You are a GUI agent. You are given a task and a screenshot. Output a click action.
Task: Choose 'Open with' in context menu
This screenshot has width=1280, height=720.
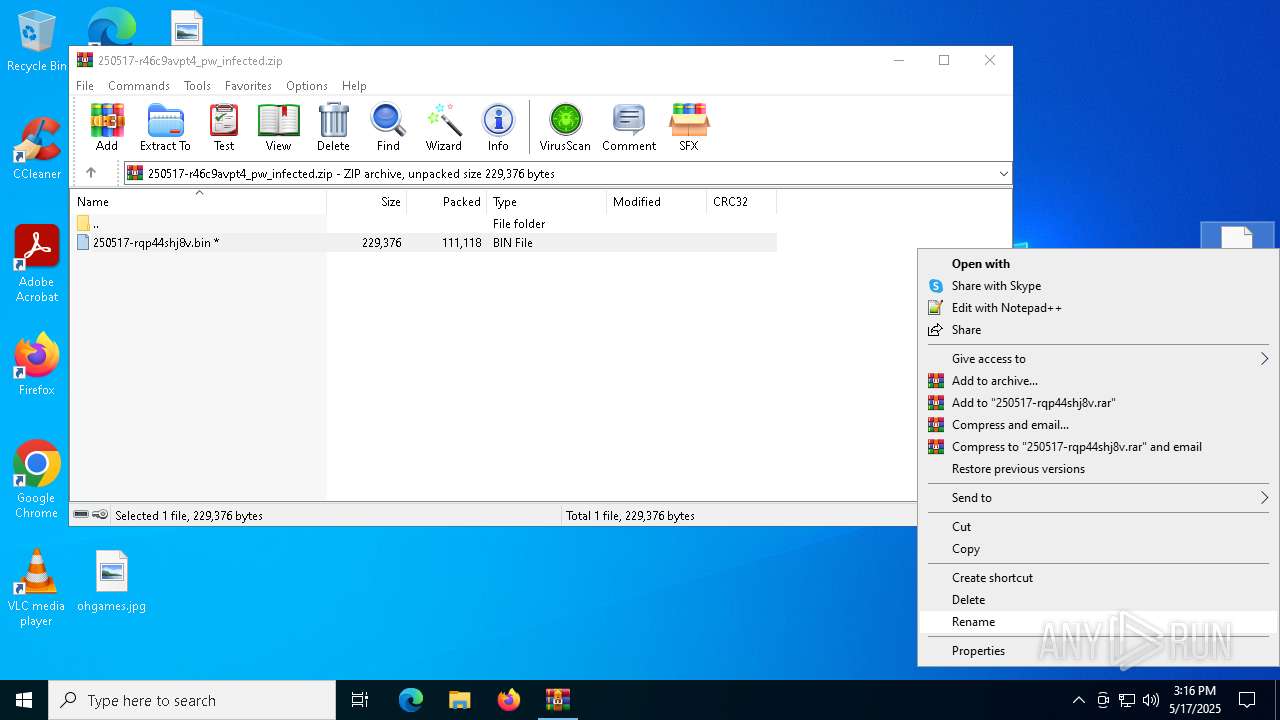click(1098, 264)
